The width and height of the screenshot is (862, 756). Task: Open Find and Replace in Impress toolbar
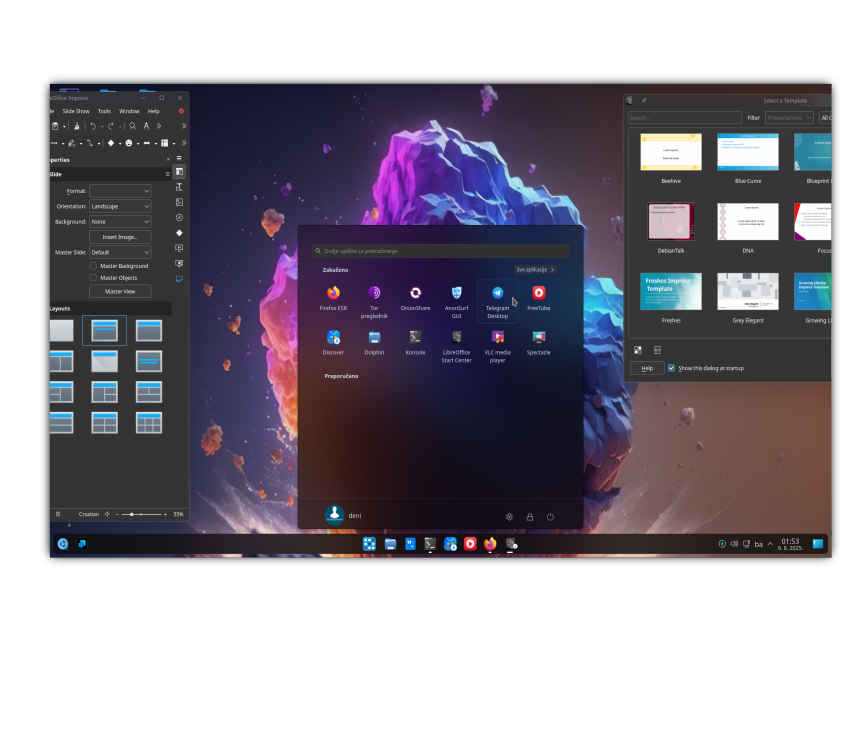click(132, 126)
